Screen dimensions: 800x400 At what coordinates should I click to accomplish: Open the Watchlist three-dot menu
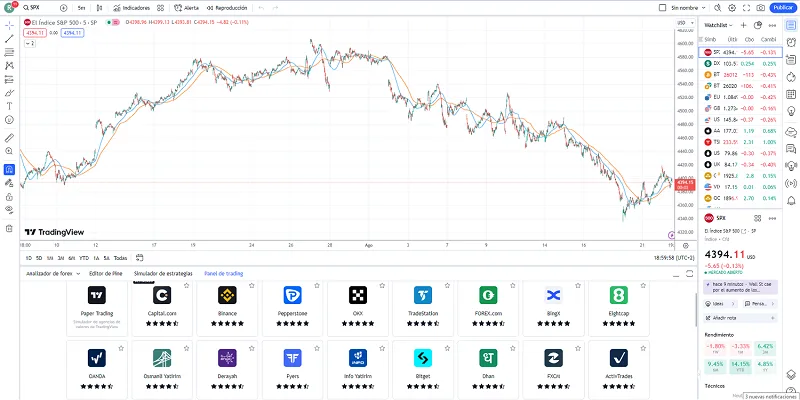(772, 25)
